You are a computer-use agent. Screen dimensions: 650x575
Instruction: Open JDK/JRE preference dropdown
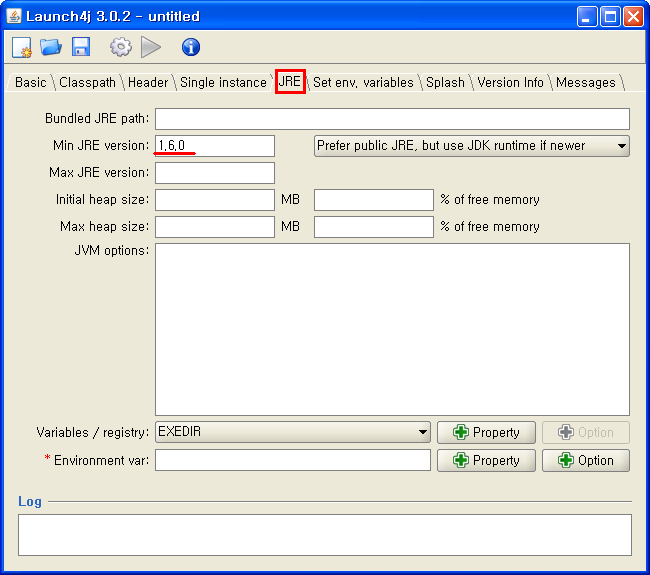coord(472,146)
